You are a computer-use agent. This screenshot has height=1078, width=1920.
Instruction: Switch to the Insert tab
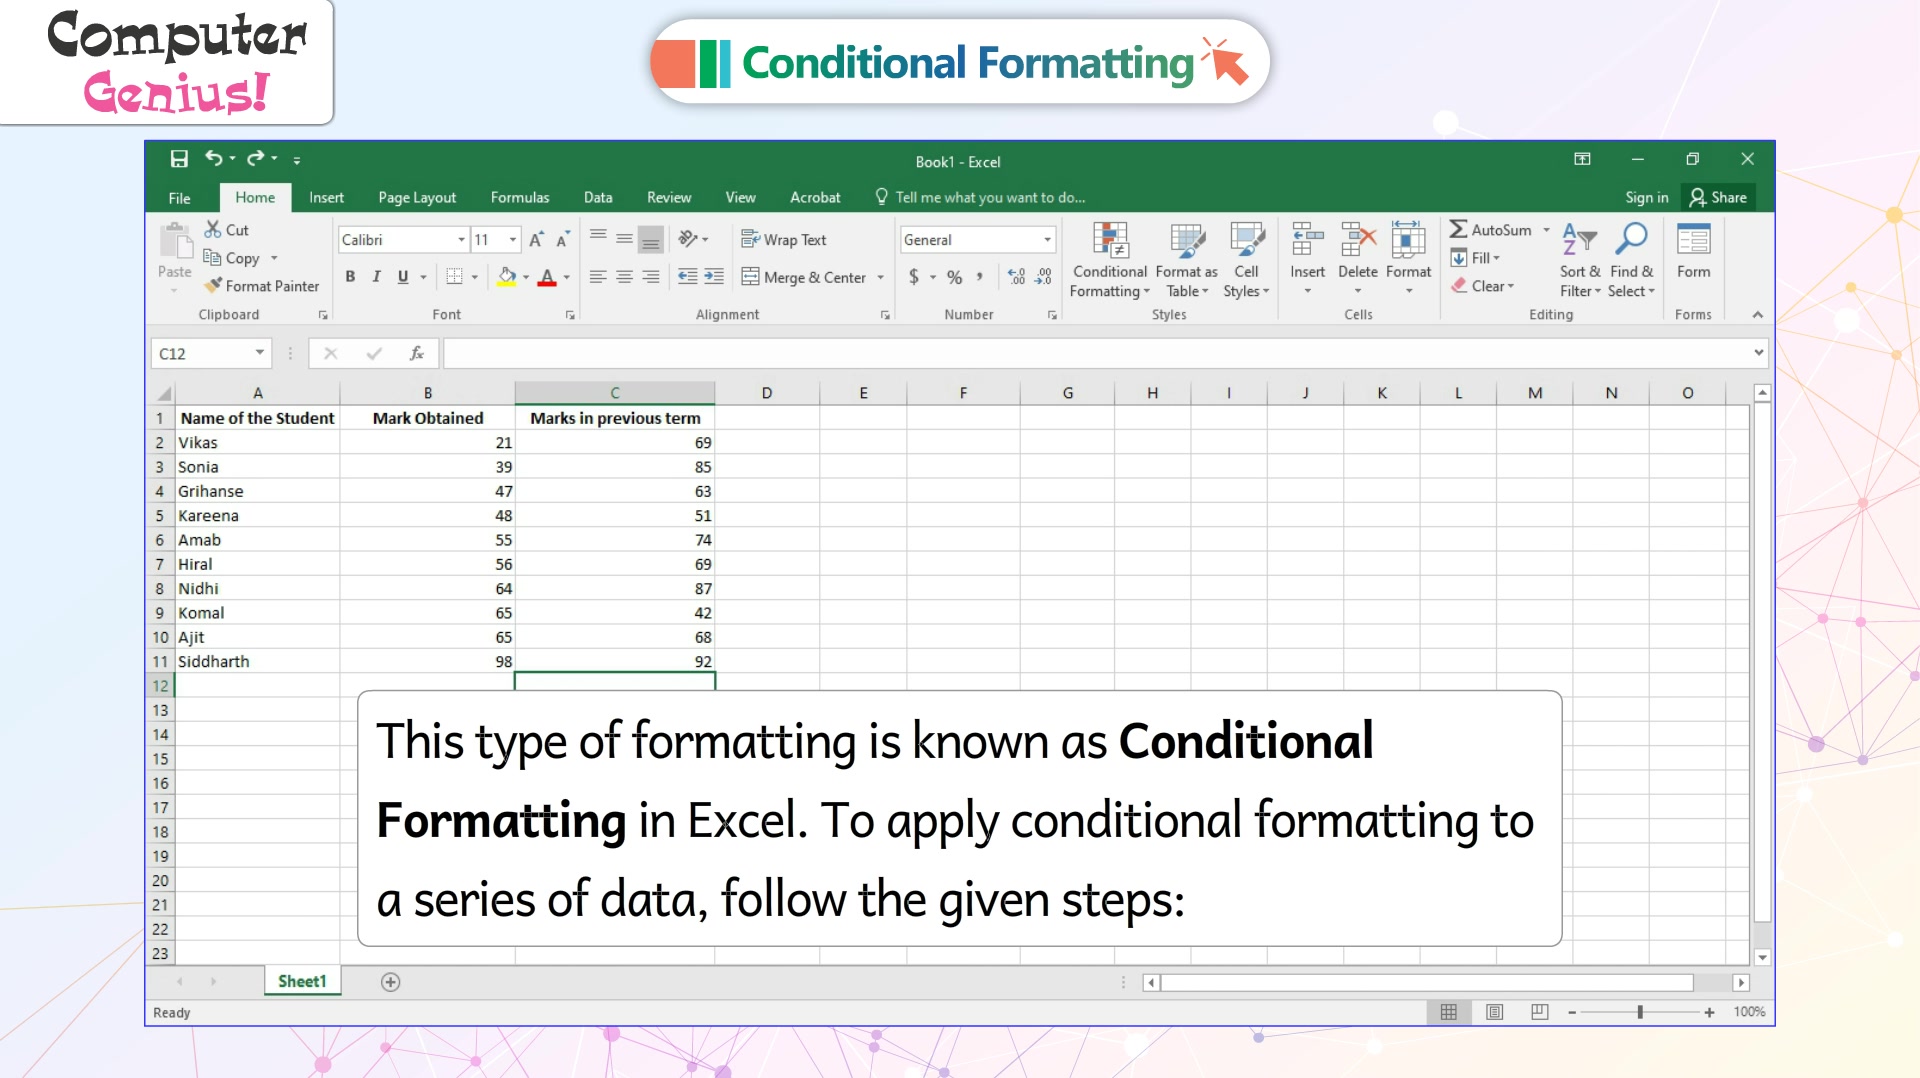pos(326,198)
